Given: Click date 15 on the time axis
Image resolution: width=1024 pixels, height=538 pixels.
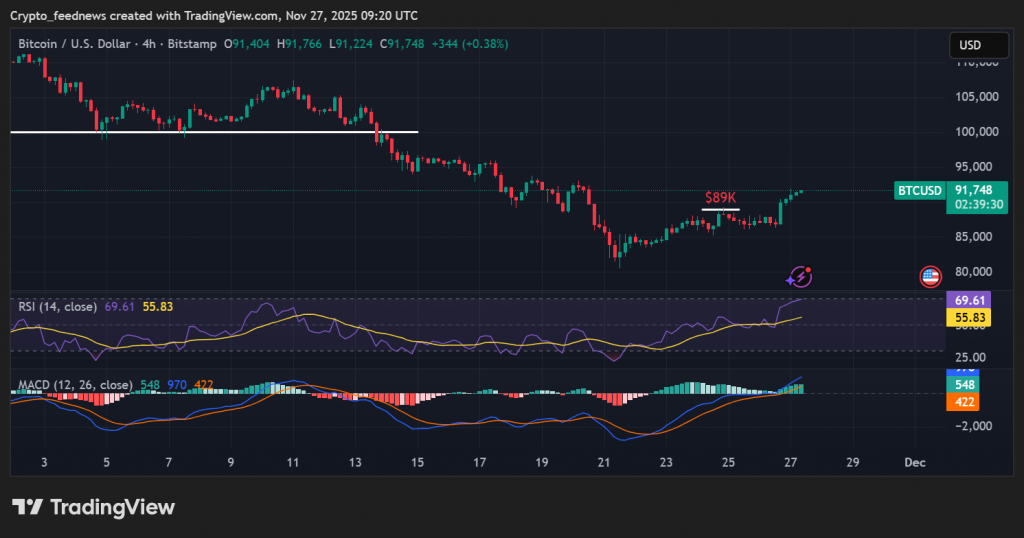Looking at the screenshot, I should pyautogui.click(x=417, y=462).
